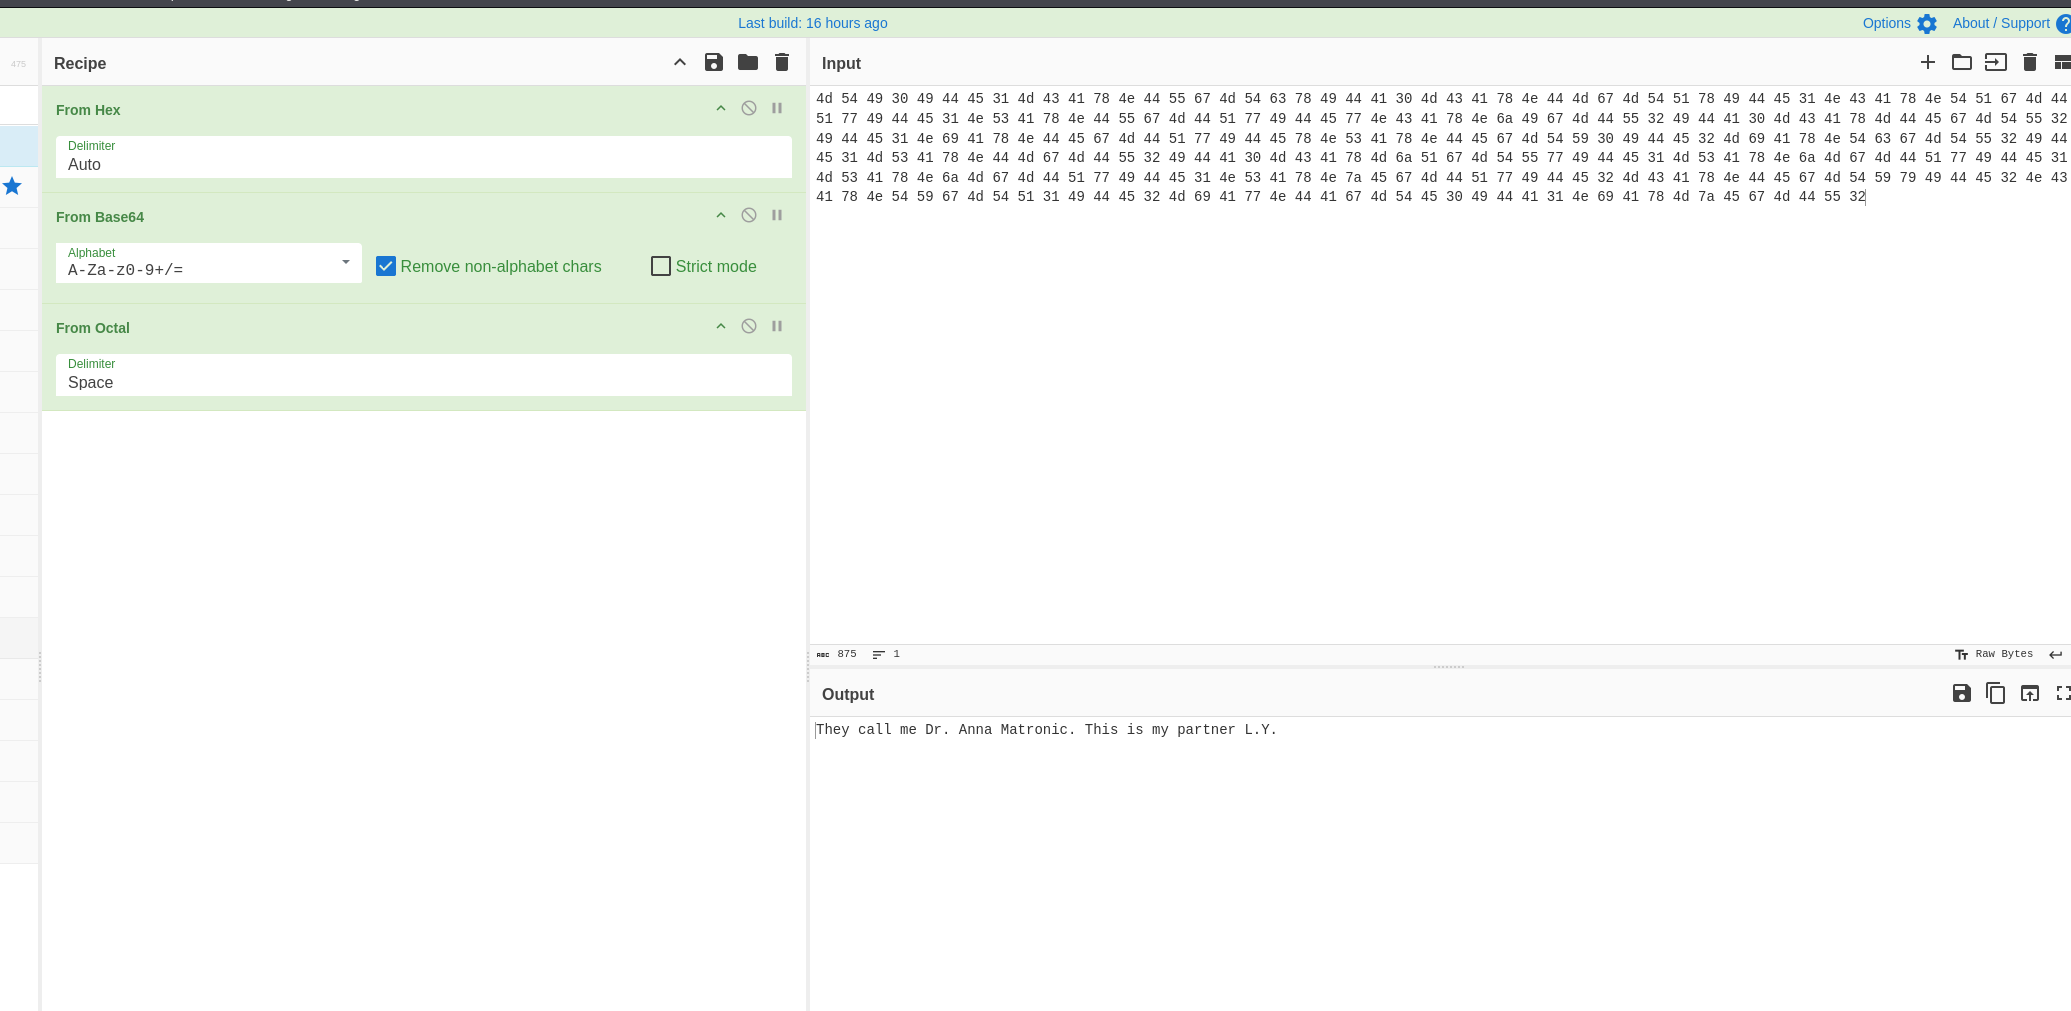Change the end-of-line sequence arrow
The width and height of the screenshot is (2071, 1011).
[x=2056, y=654]
